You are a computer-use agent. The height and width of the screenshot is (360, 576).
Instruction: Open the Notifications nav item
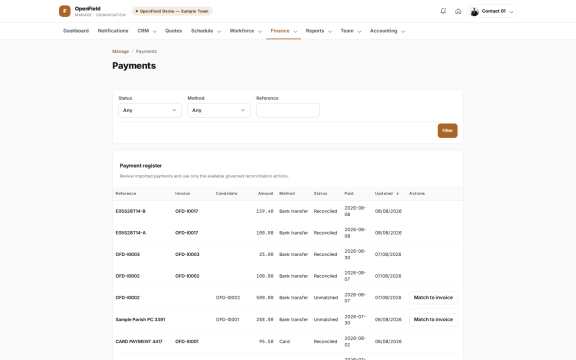point(113,31)
